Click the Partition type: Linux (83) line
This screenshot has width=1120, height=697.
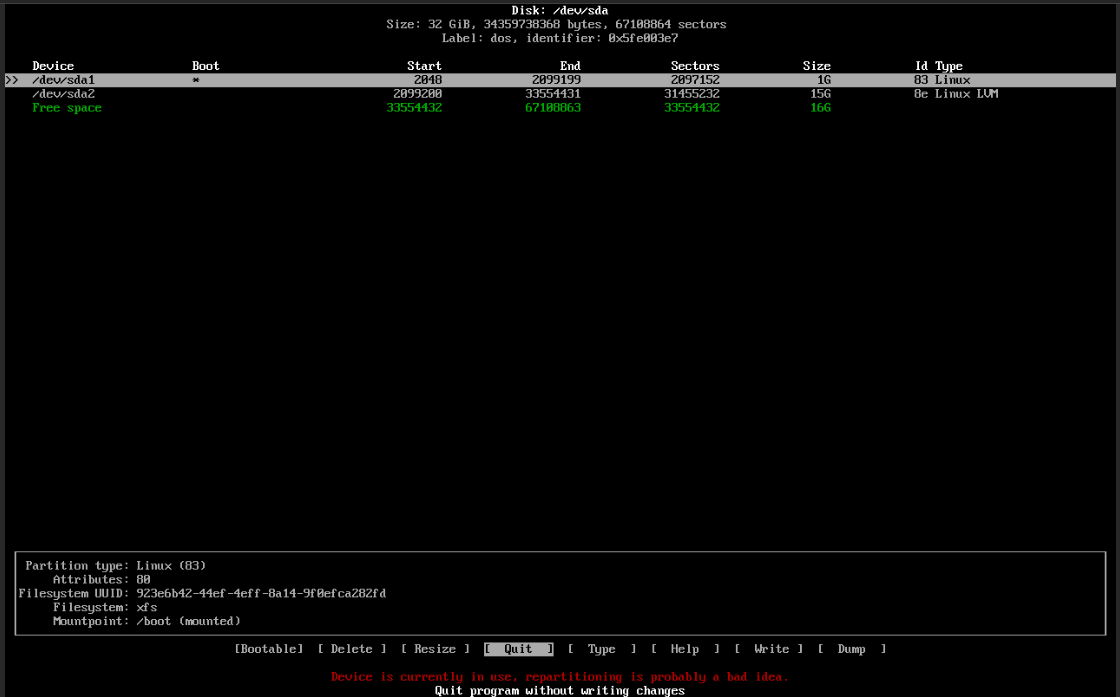coord(116,566)
